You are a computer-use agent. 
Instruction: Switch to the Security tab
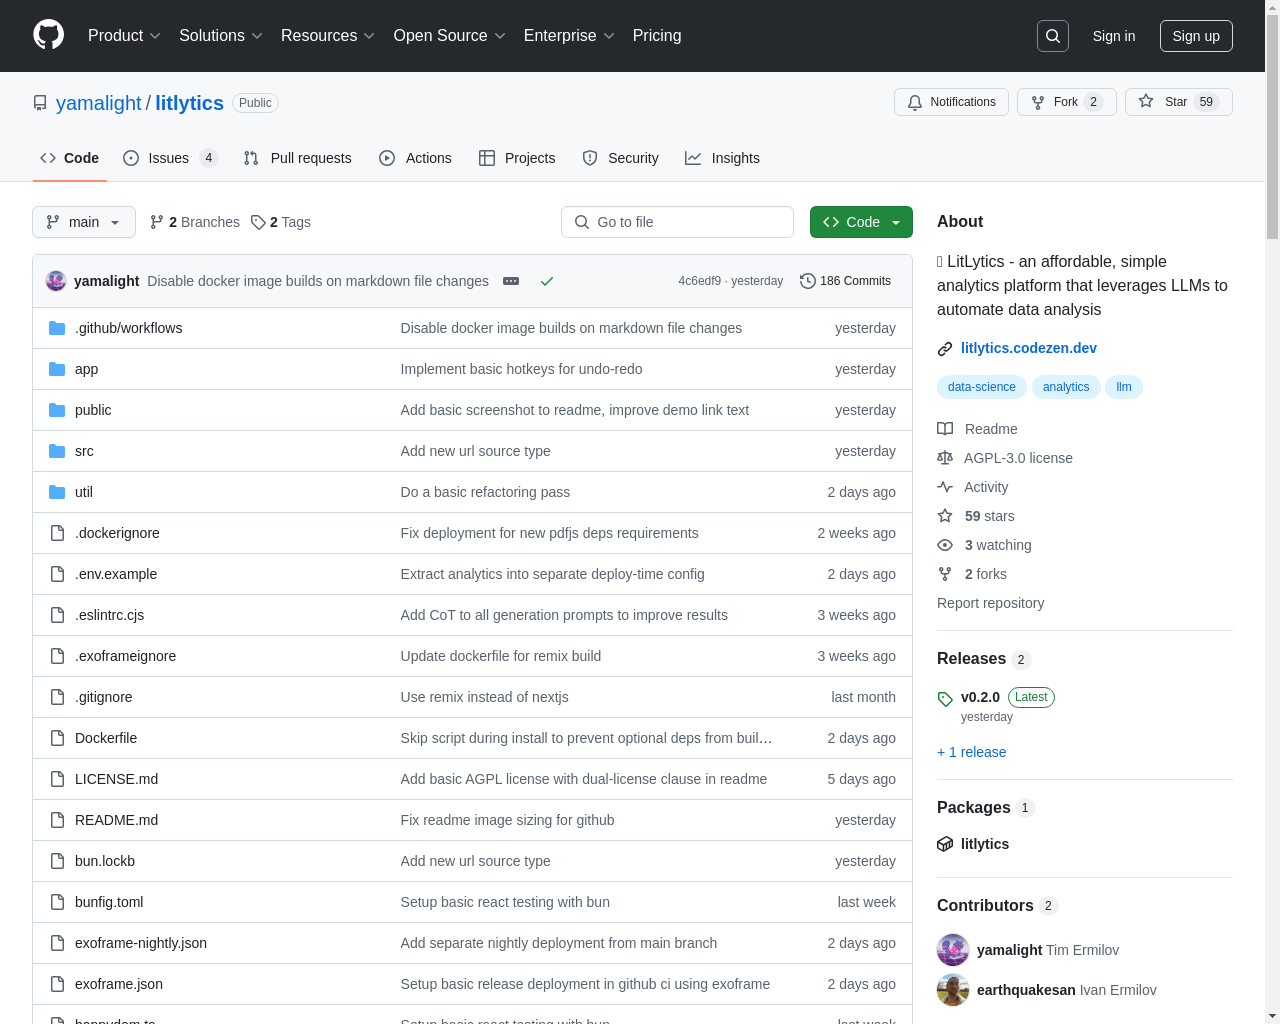pyautogui.click(x=620, y=158)
